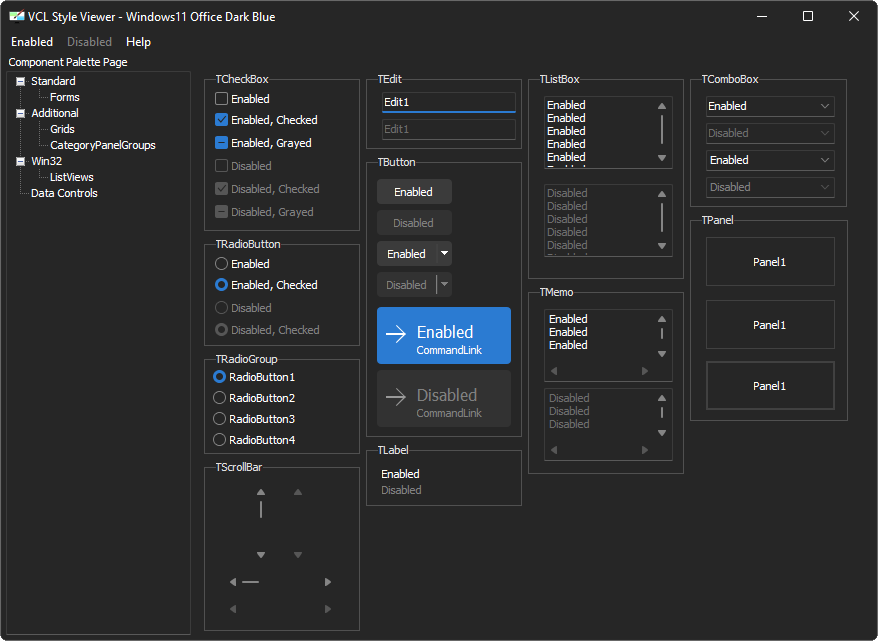Select CategoryPanelGroups tree item
This screenshot has height=641, width=878.
pyautogui.click(x=103, y=146)
